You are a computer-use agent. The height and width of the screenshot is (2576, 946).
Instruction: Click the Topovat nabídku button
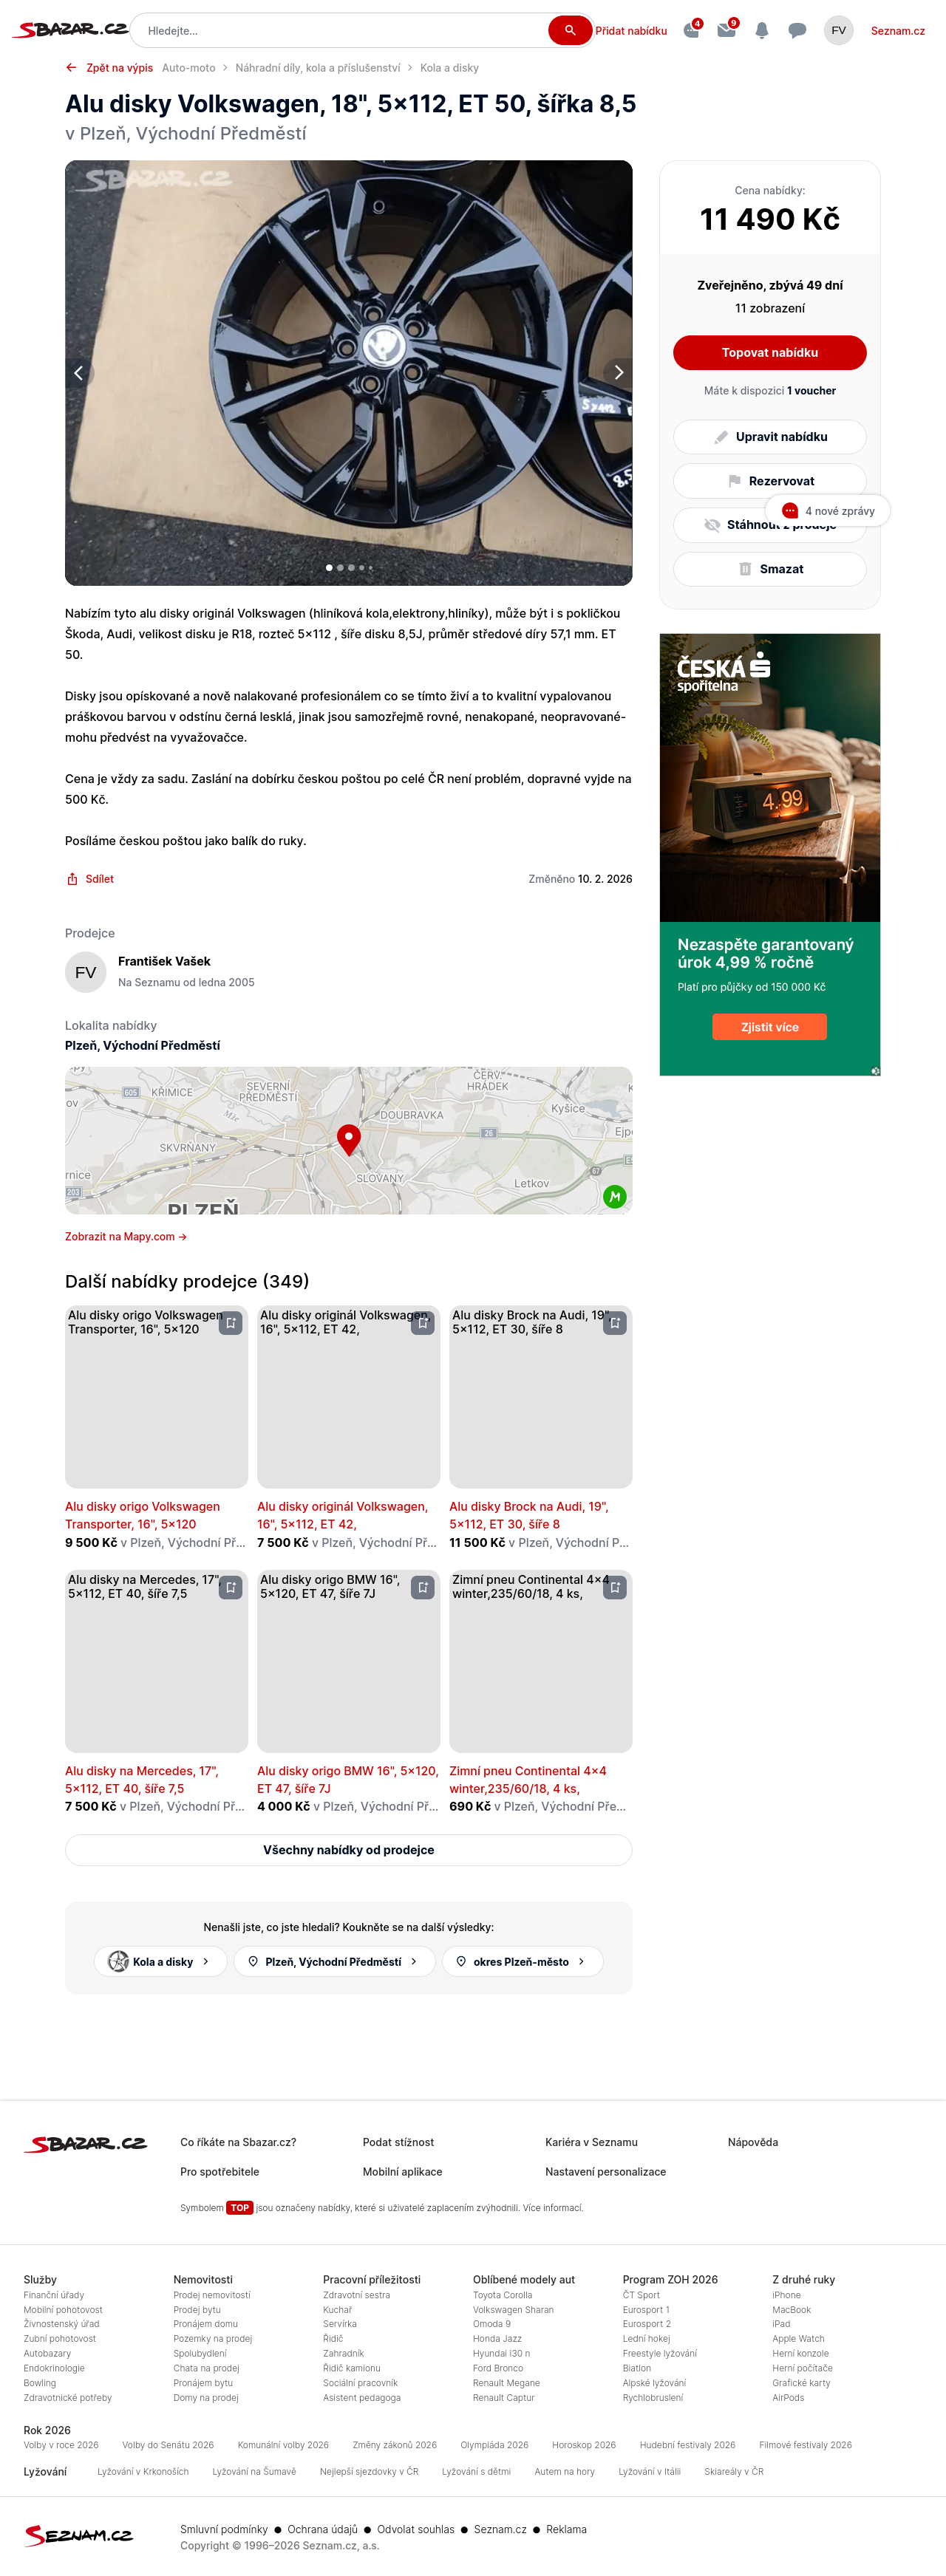tap(770, 353)
